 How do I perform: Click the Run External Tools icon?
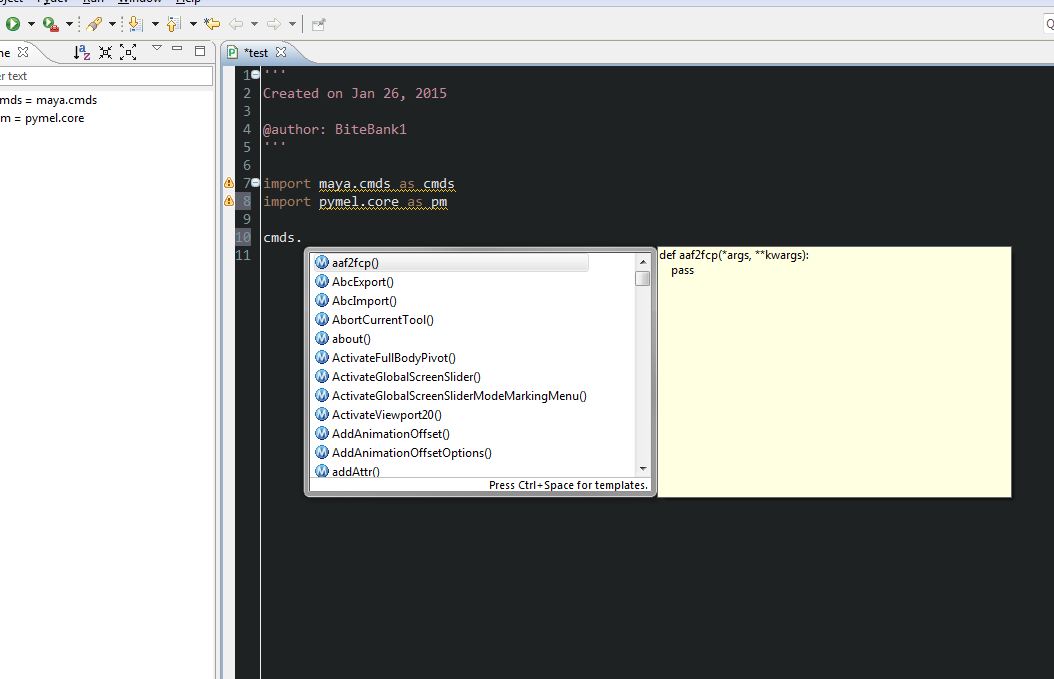click(50, 24)
